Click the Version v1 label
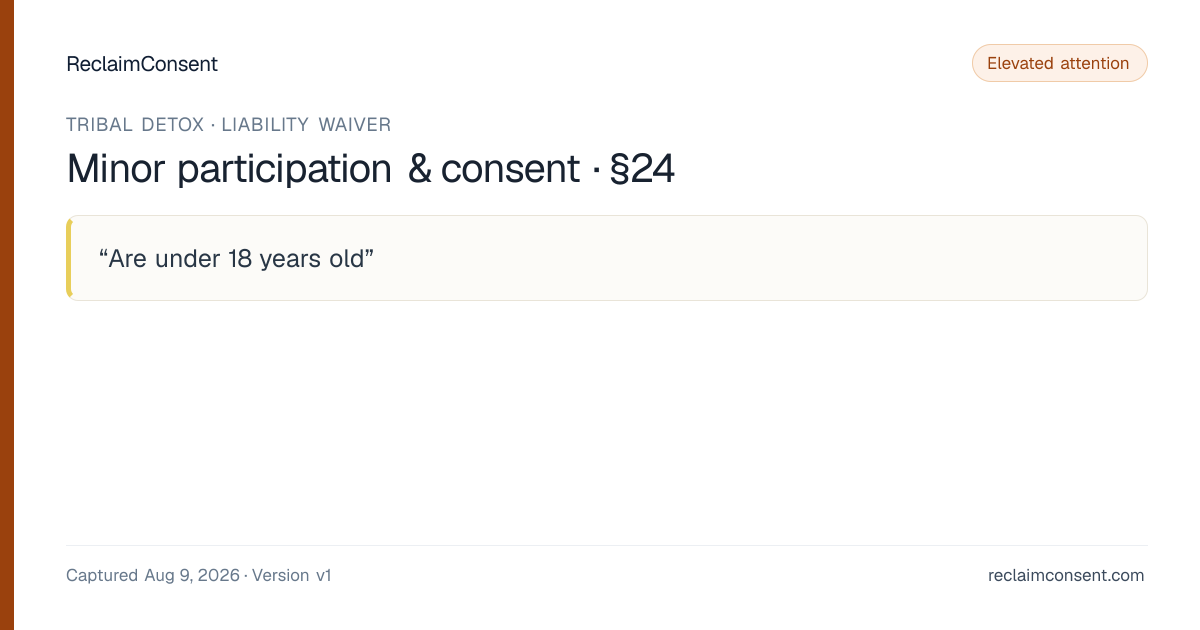The image size is (1200, 630). click(292, 575)
